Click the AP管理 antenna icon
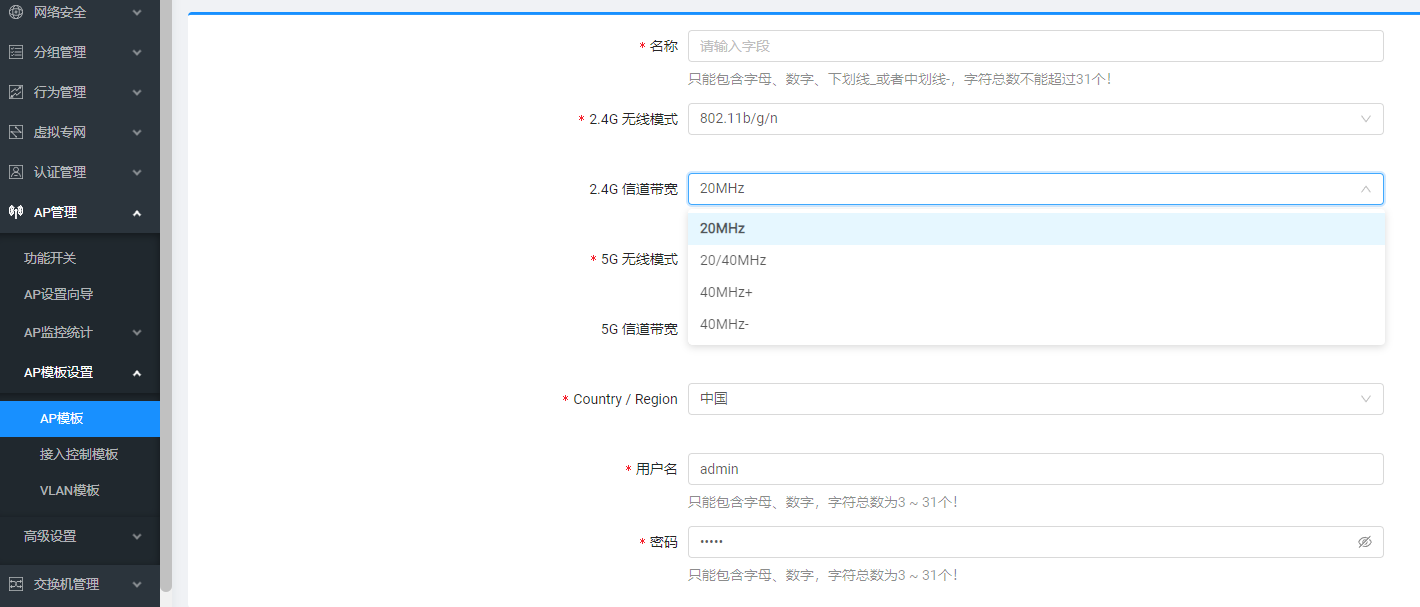Screen dimensions: 1420x607 tap(16, 212)
